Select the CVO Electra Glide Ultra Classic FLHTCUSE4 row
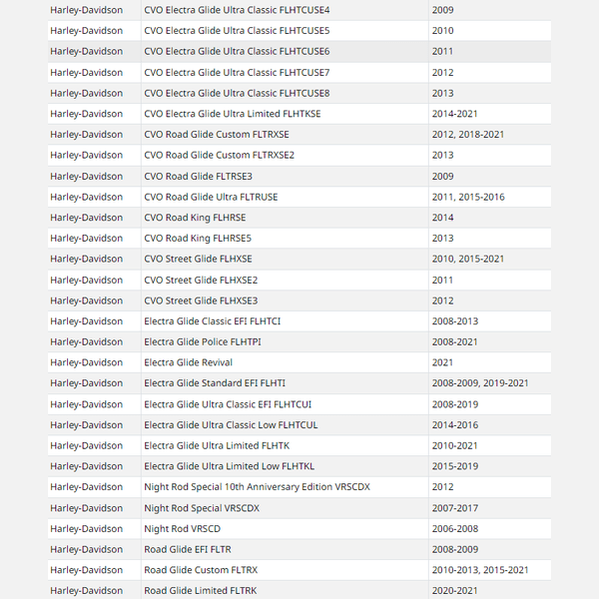 click(299, 10)
